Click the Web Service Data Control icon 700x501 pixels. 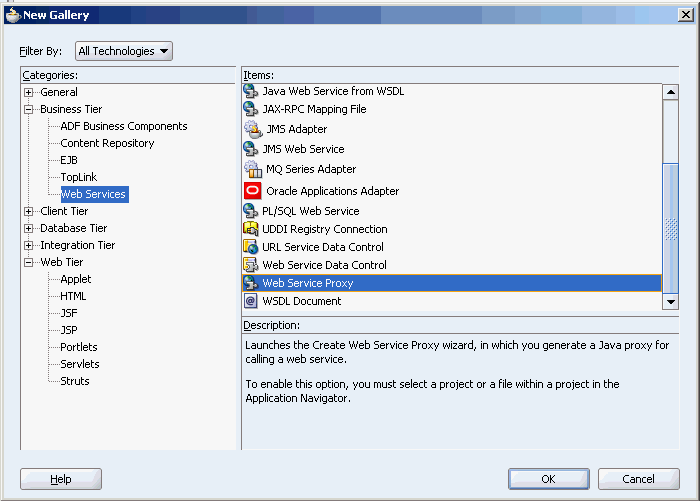(x=250, y=265)
